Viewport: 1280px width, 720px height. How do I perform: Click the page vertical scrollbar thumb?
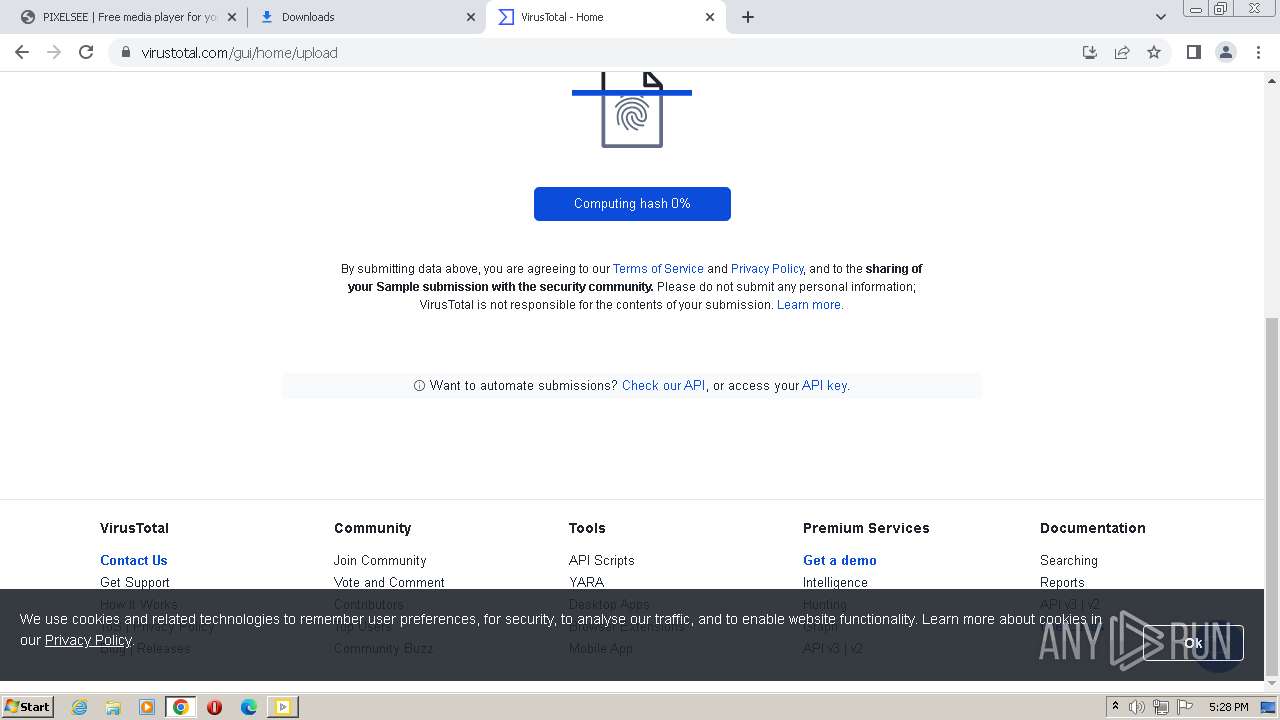coord(1272,497)
